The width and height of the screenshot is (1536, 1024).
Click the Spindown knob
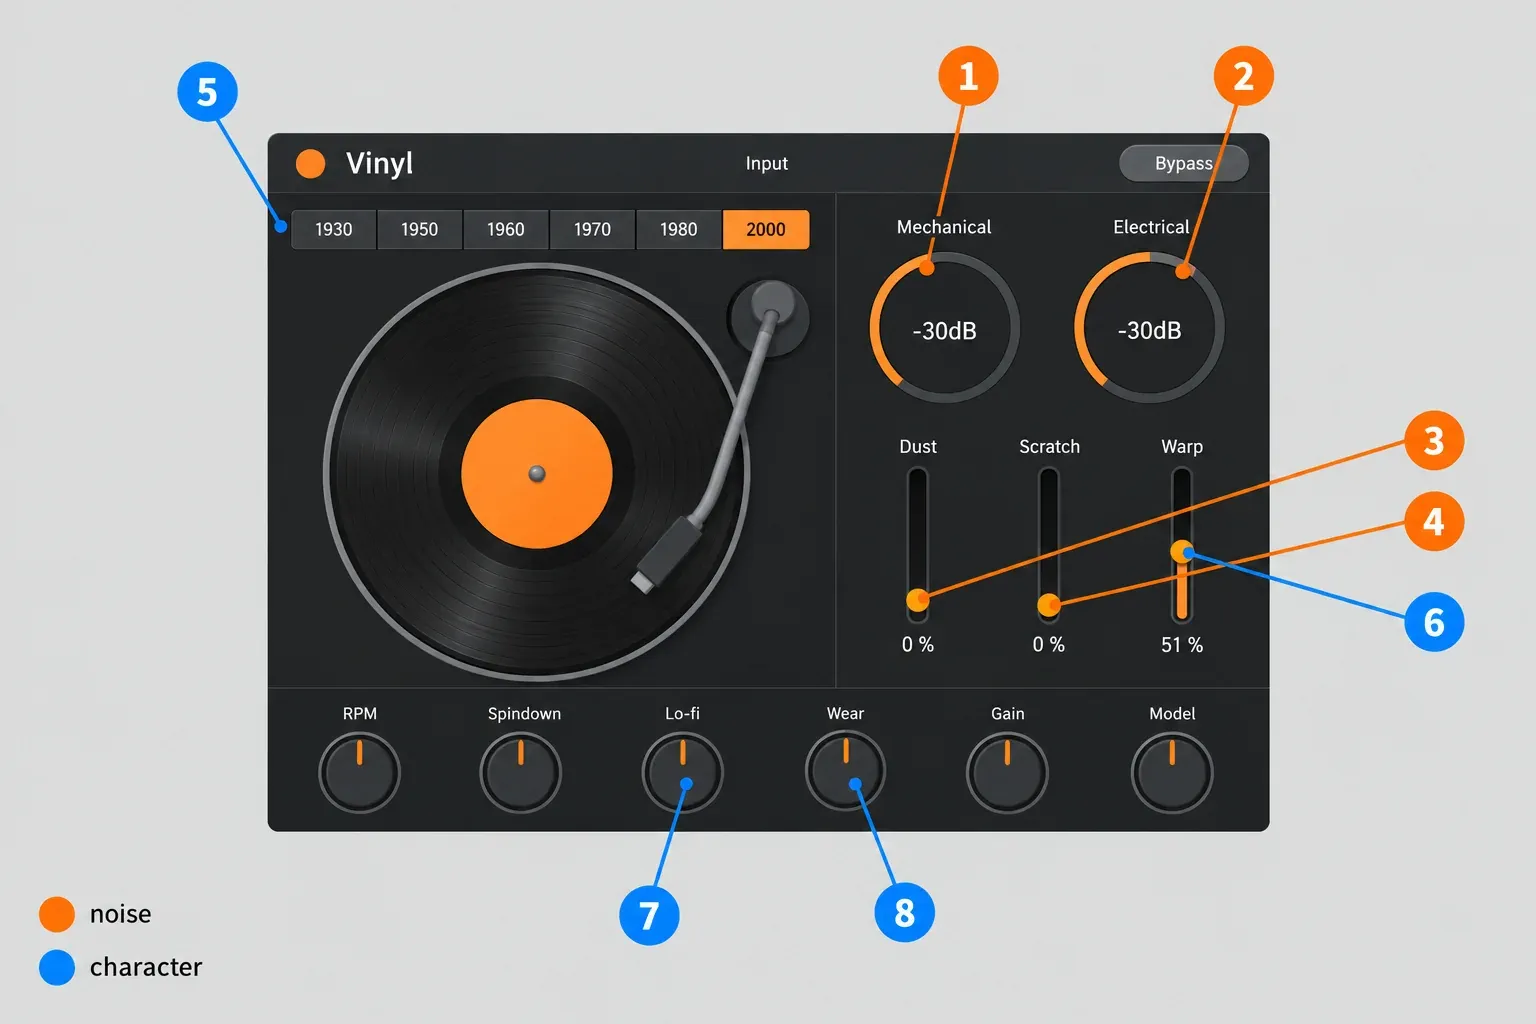point(521,772)
